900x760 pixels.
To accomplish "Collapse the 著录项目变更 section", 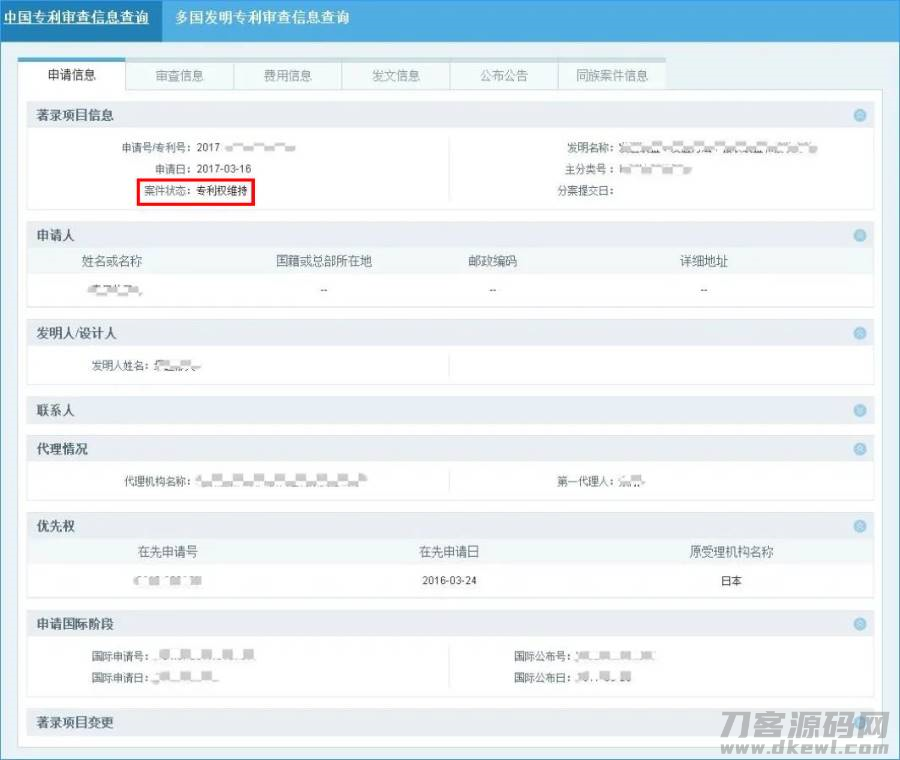I will (x=860, y=722).
